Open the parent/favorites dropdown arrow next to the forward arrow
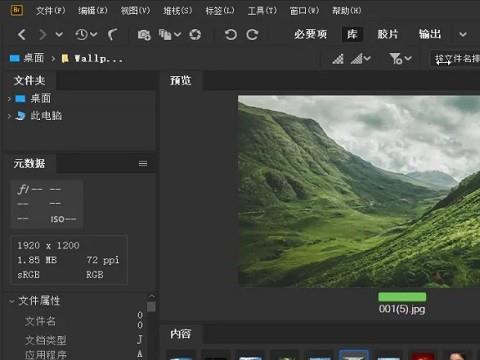 click(59, 34)
